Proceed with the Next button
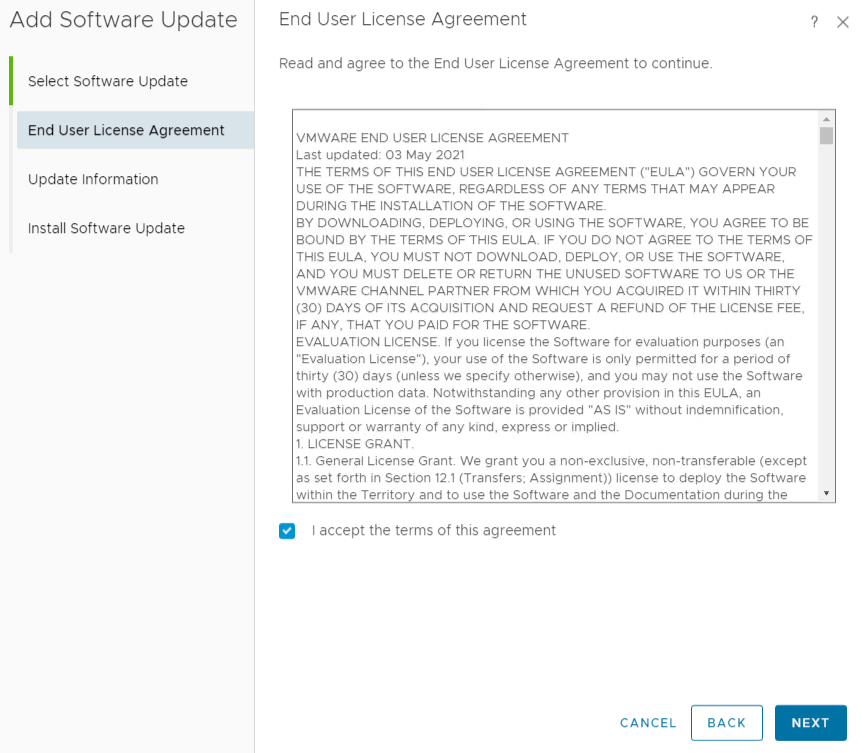 pos(810,723)
